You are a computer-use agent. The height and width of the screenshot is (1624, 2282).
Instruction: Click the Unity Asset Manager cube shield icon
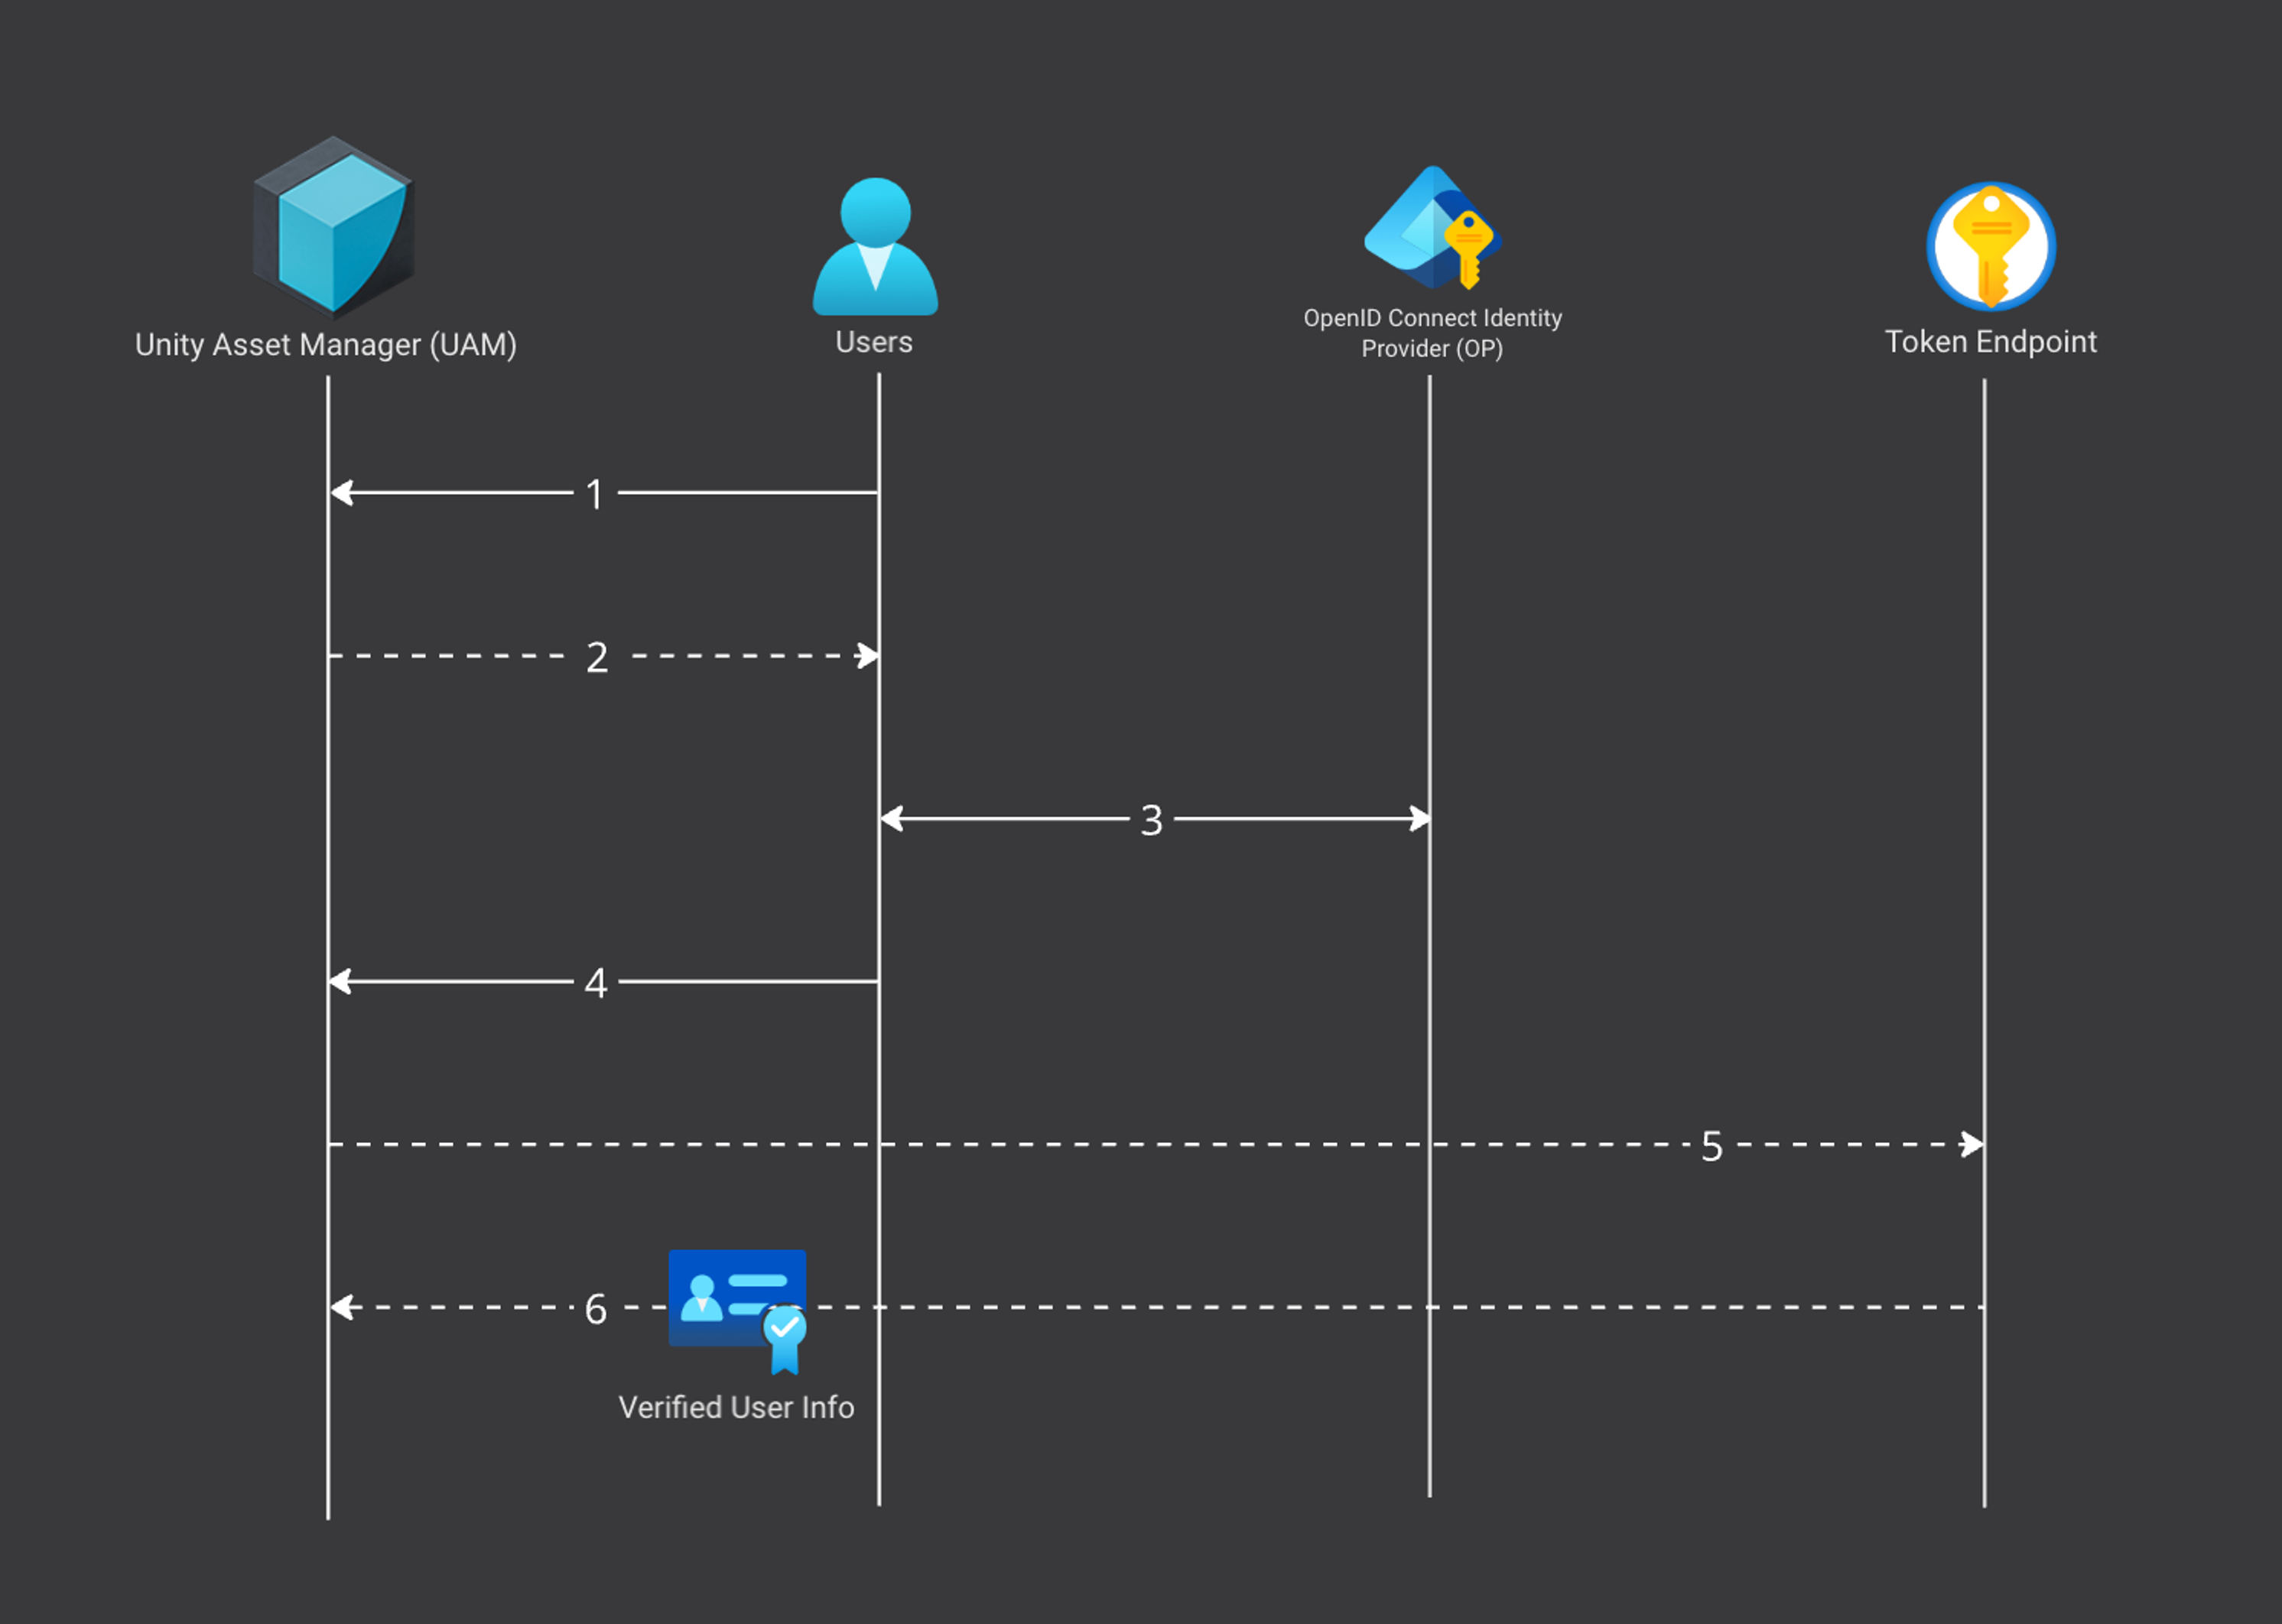point(333,227)
